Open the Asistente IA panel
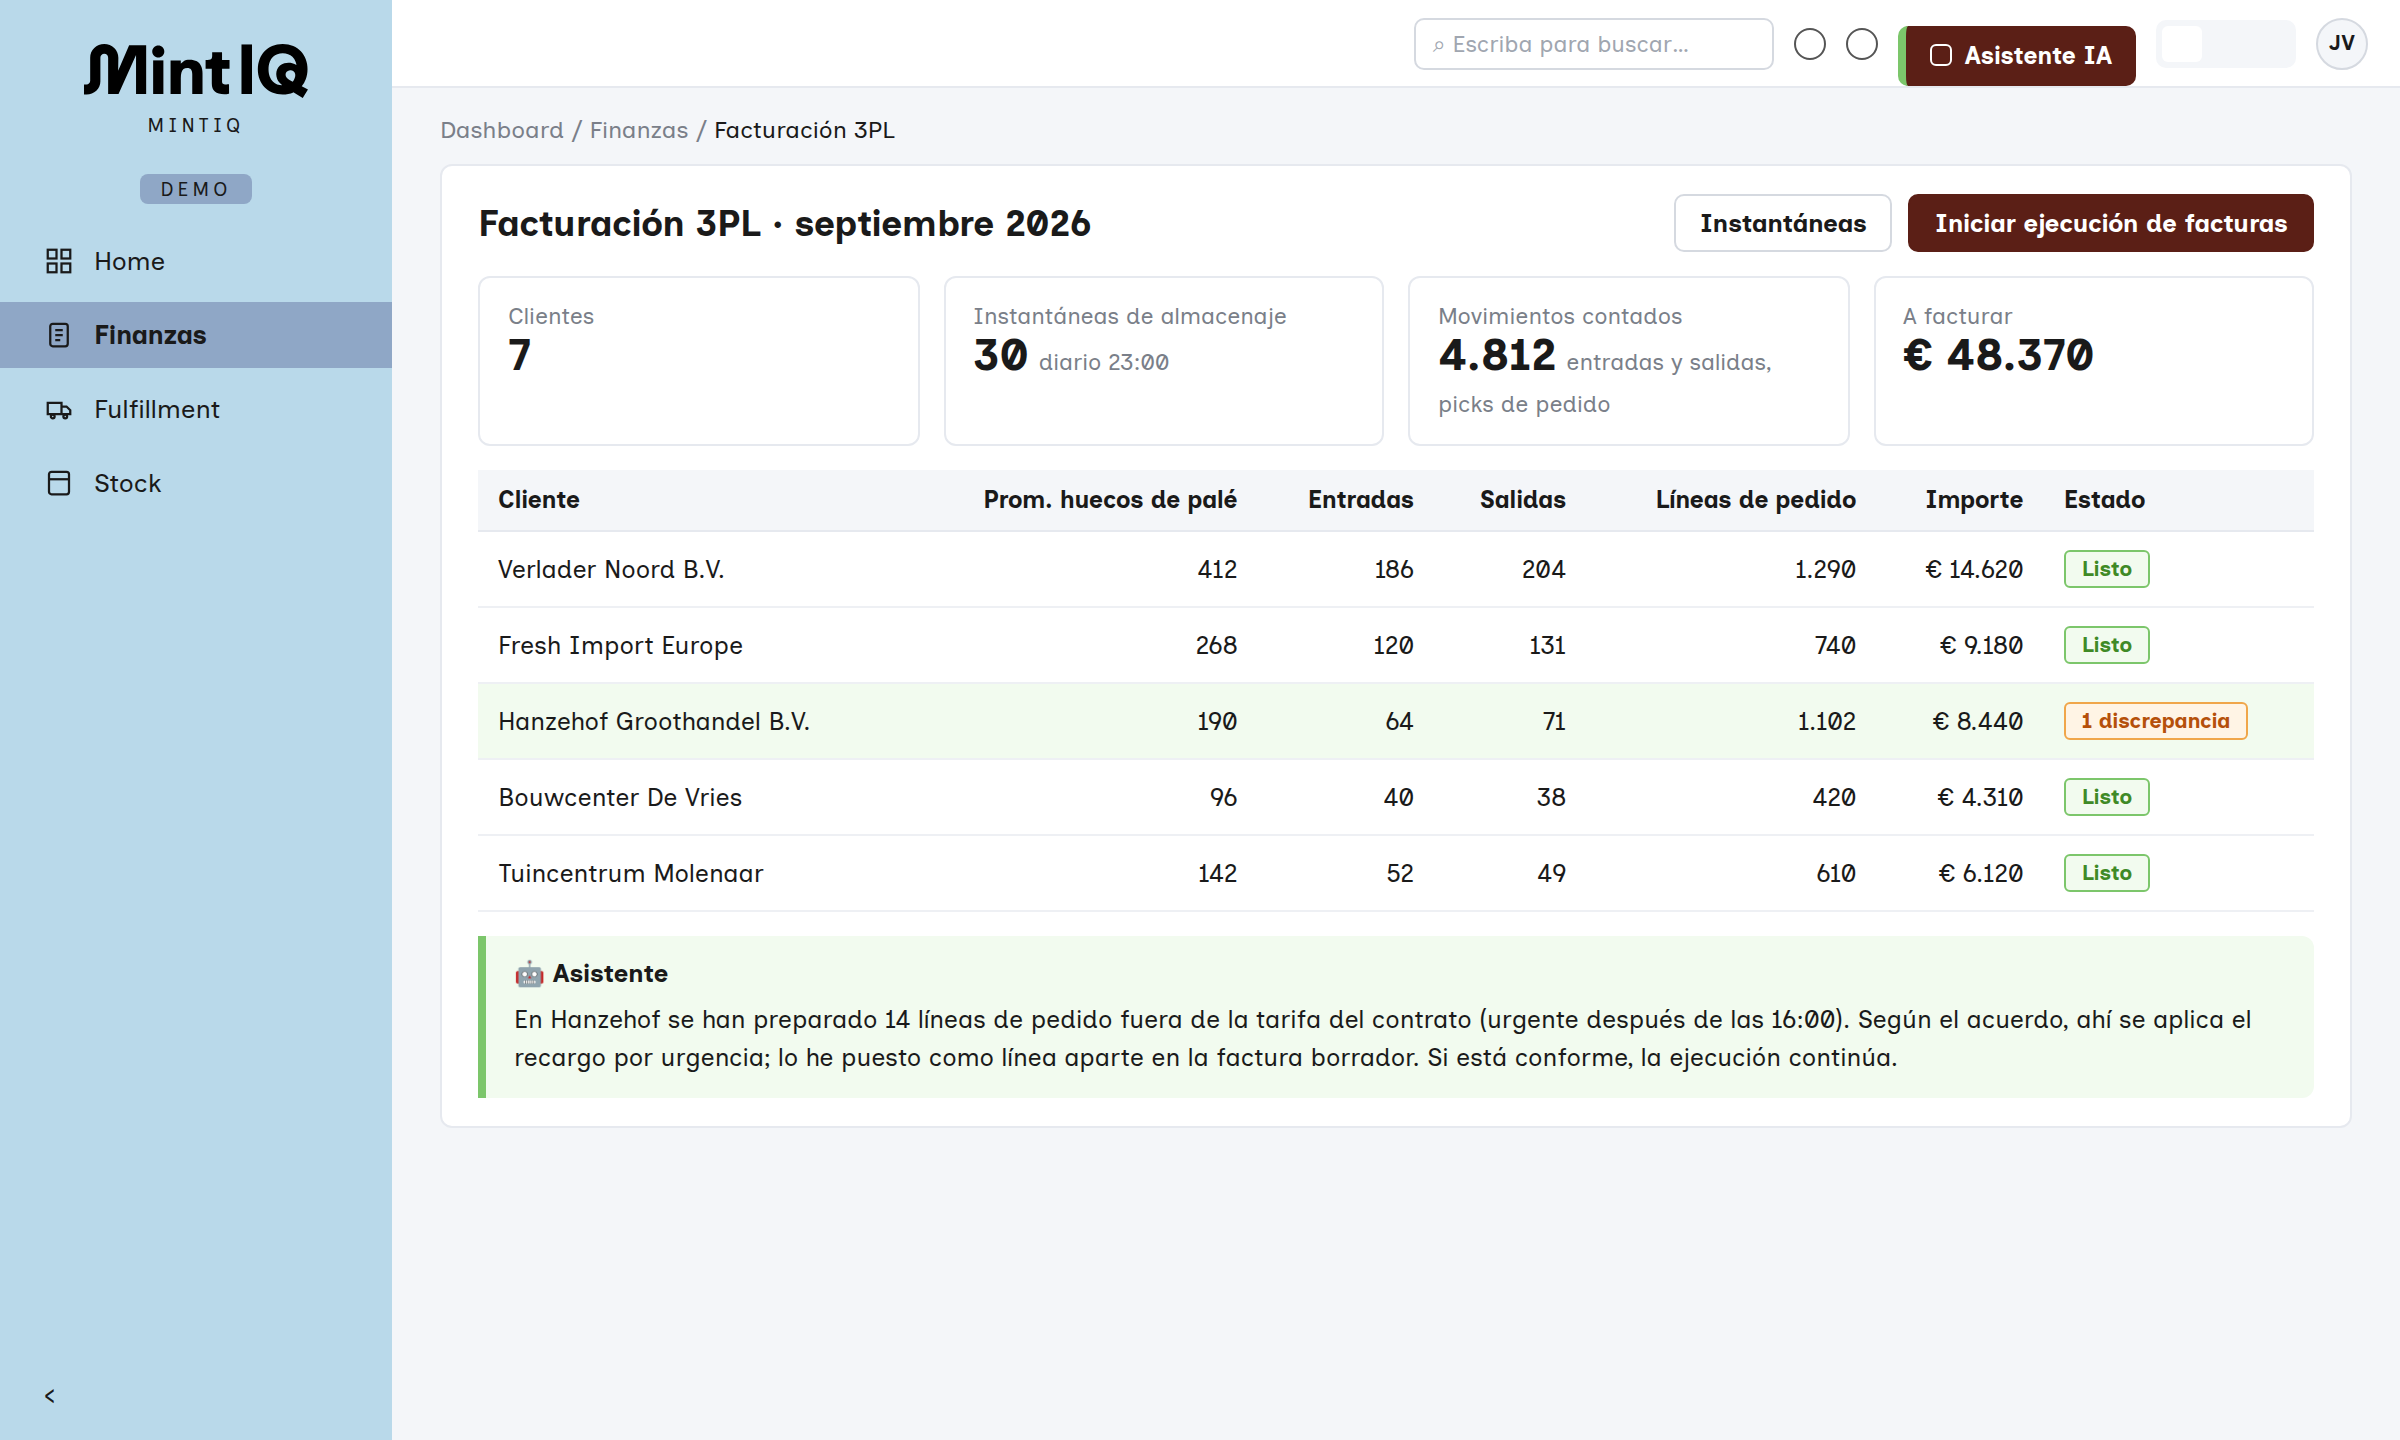2400x1440 pixels. coord(2018,56)
